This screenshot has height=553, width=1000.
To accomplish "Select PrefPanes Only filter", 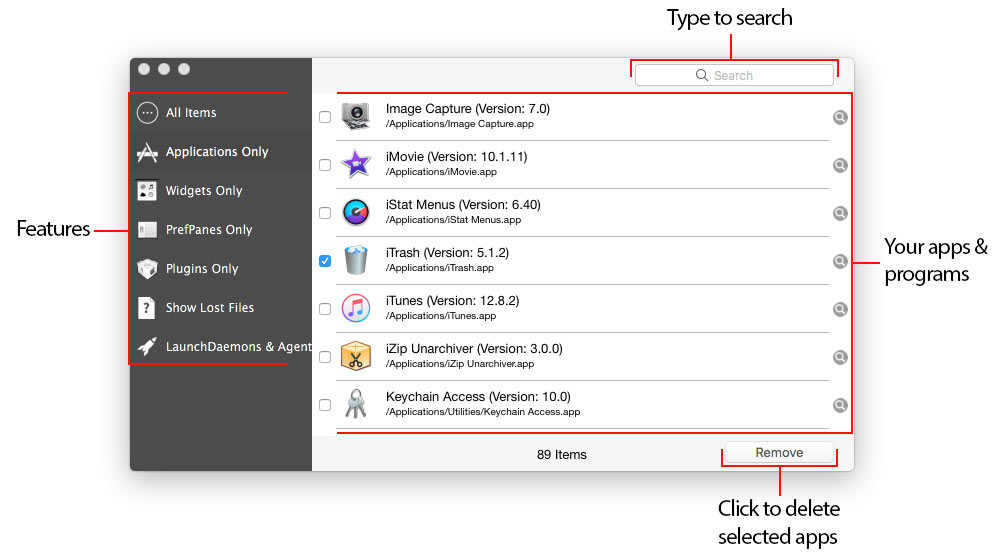I will click(221, 230).
